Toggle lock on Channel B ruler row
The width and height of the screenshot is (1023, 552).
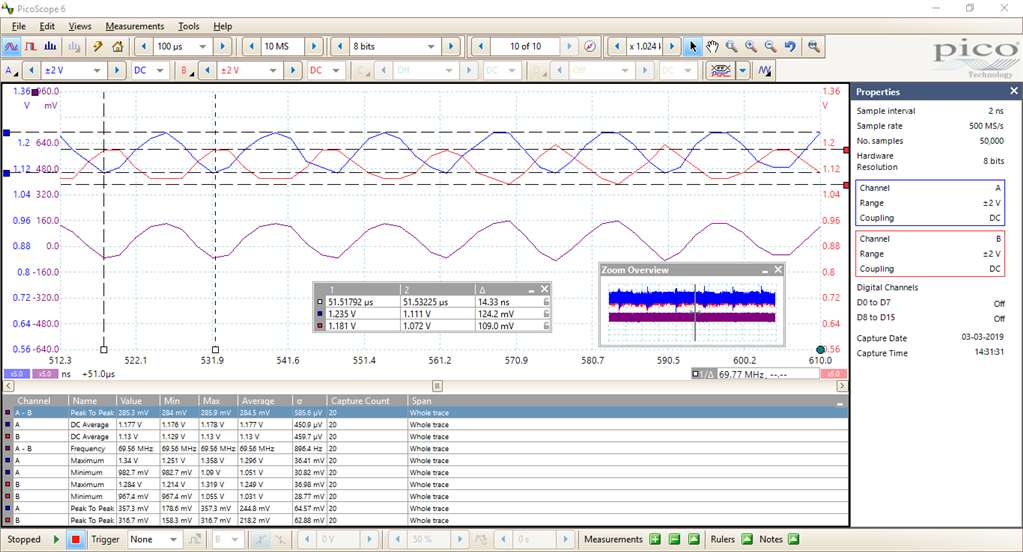tap(545, 325)
